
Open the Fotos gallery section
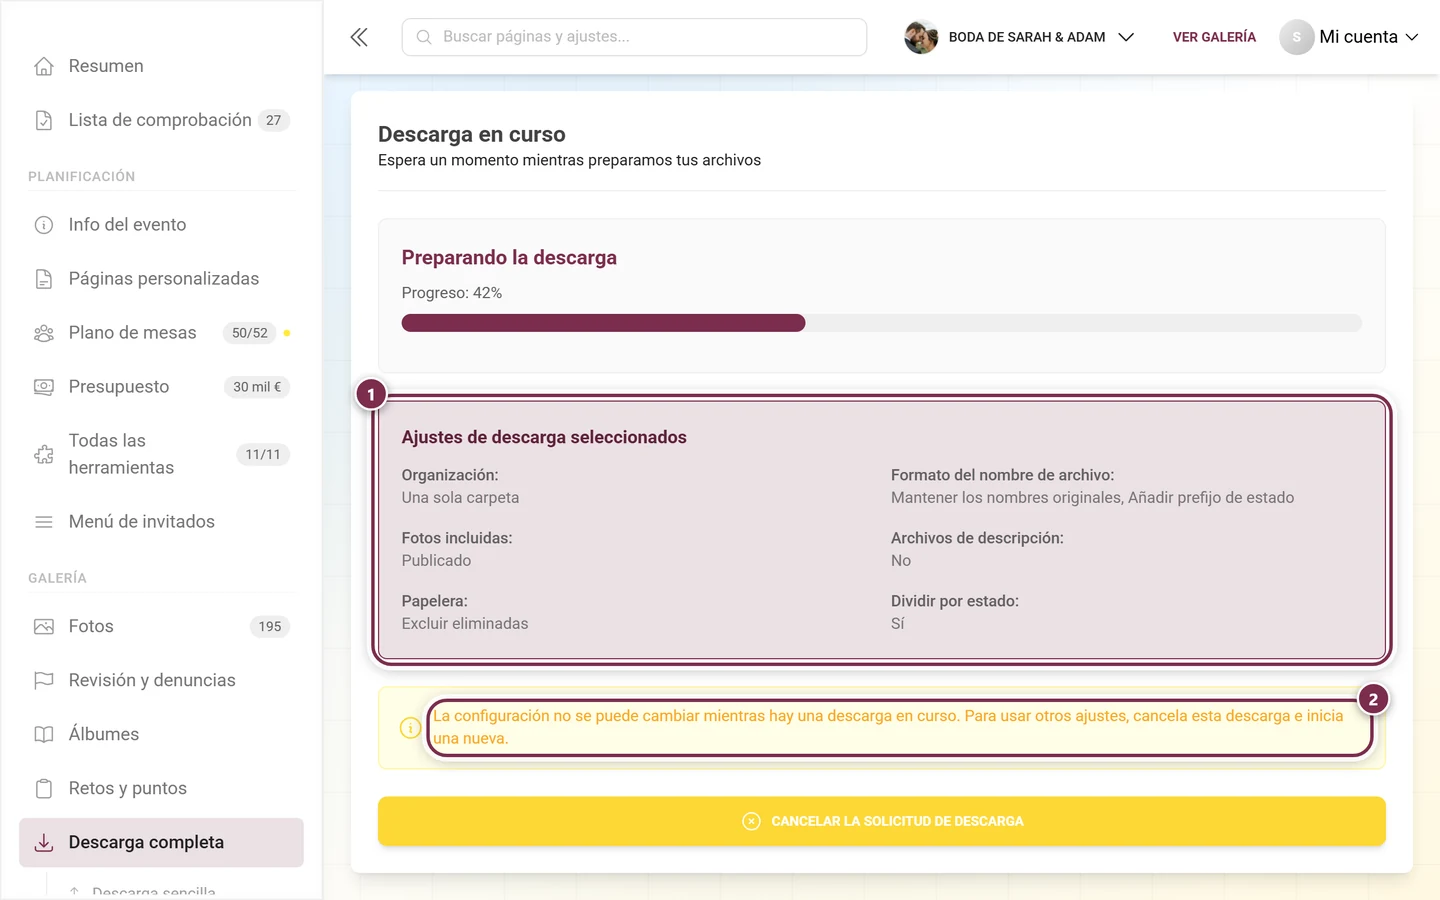click(x=161, y=627)
